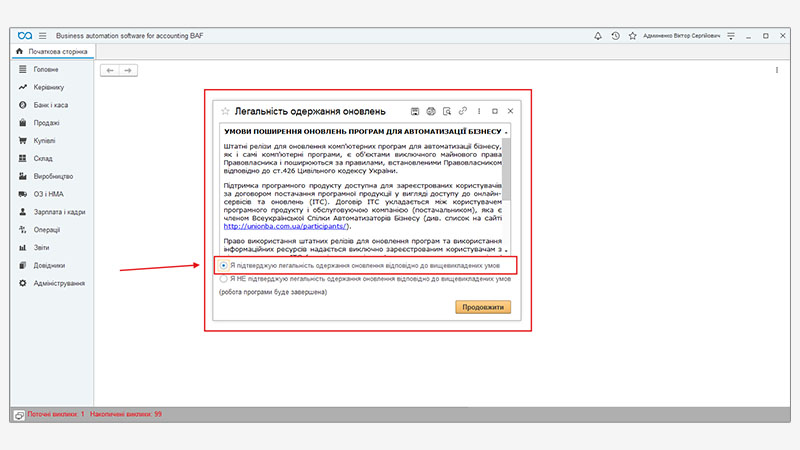Click the back navigation arrow button
Image resolution: width=800 pixels, height=450 pixels.
click(111, 70)
